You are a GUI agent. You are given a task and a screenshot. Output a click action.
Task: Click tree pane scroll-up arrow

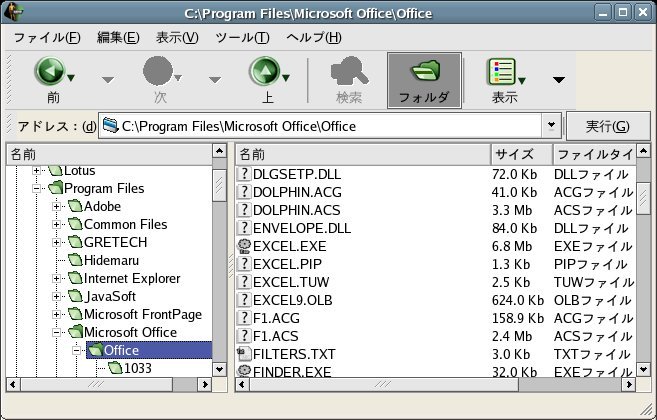click(219, 151)
